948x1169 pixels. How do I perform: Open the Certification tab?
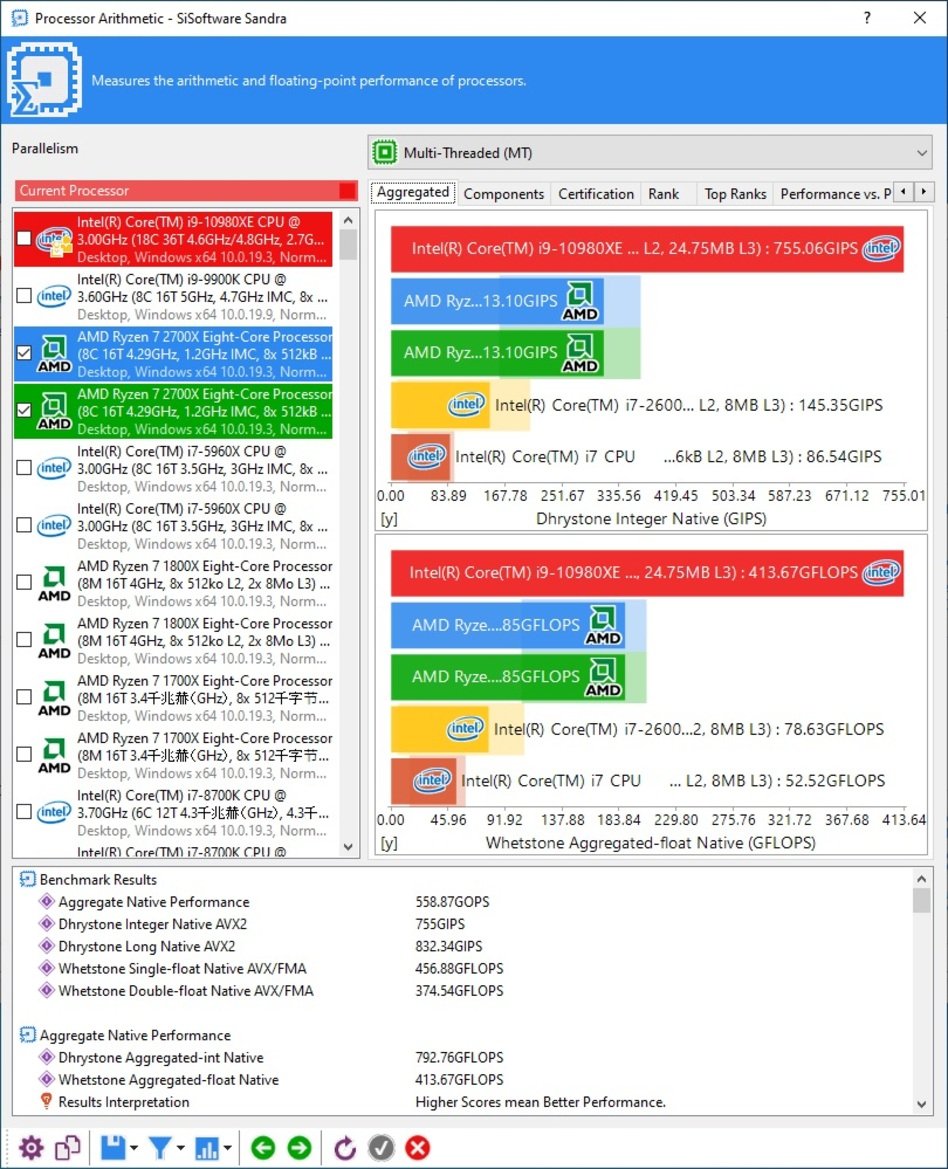click(596, 194)
